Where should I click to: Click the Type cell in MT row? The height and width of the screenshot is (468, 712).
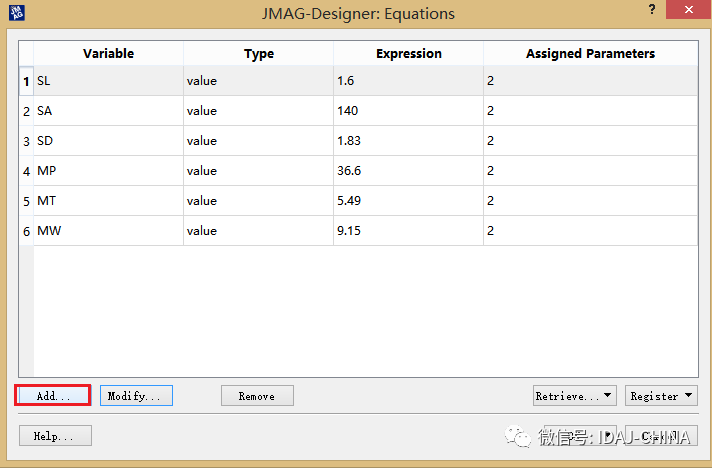coord(258,201)
